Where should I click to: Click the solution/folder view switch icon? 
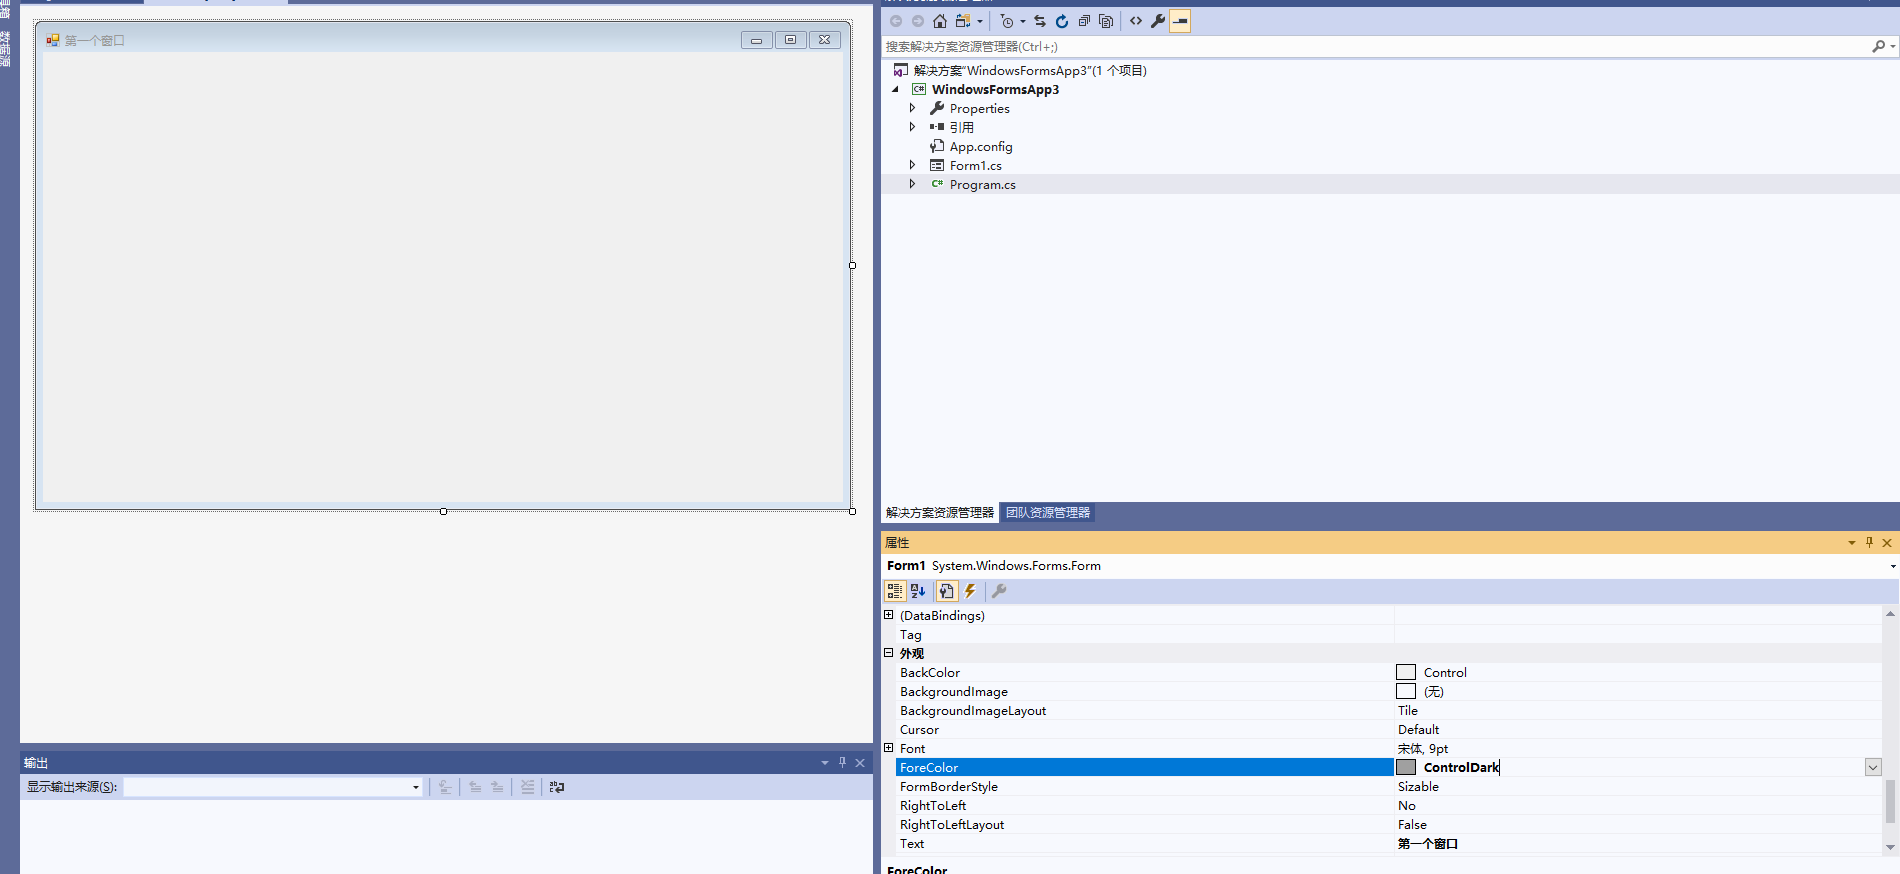[963, 21]
